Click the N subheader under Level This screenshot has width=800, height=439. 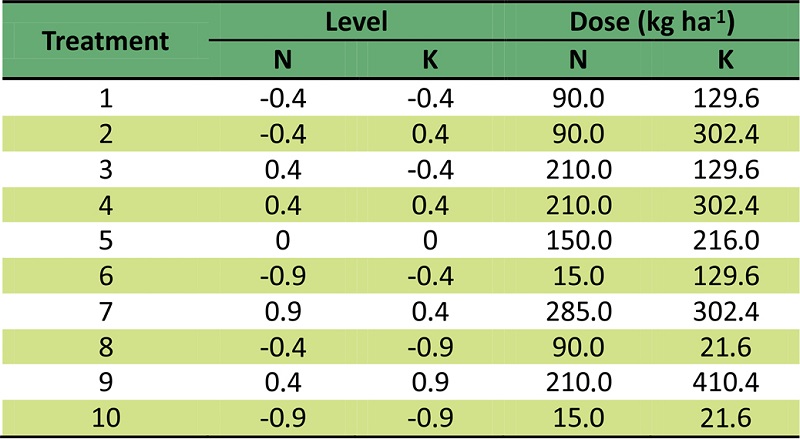(x=284, y=61)
